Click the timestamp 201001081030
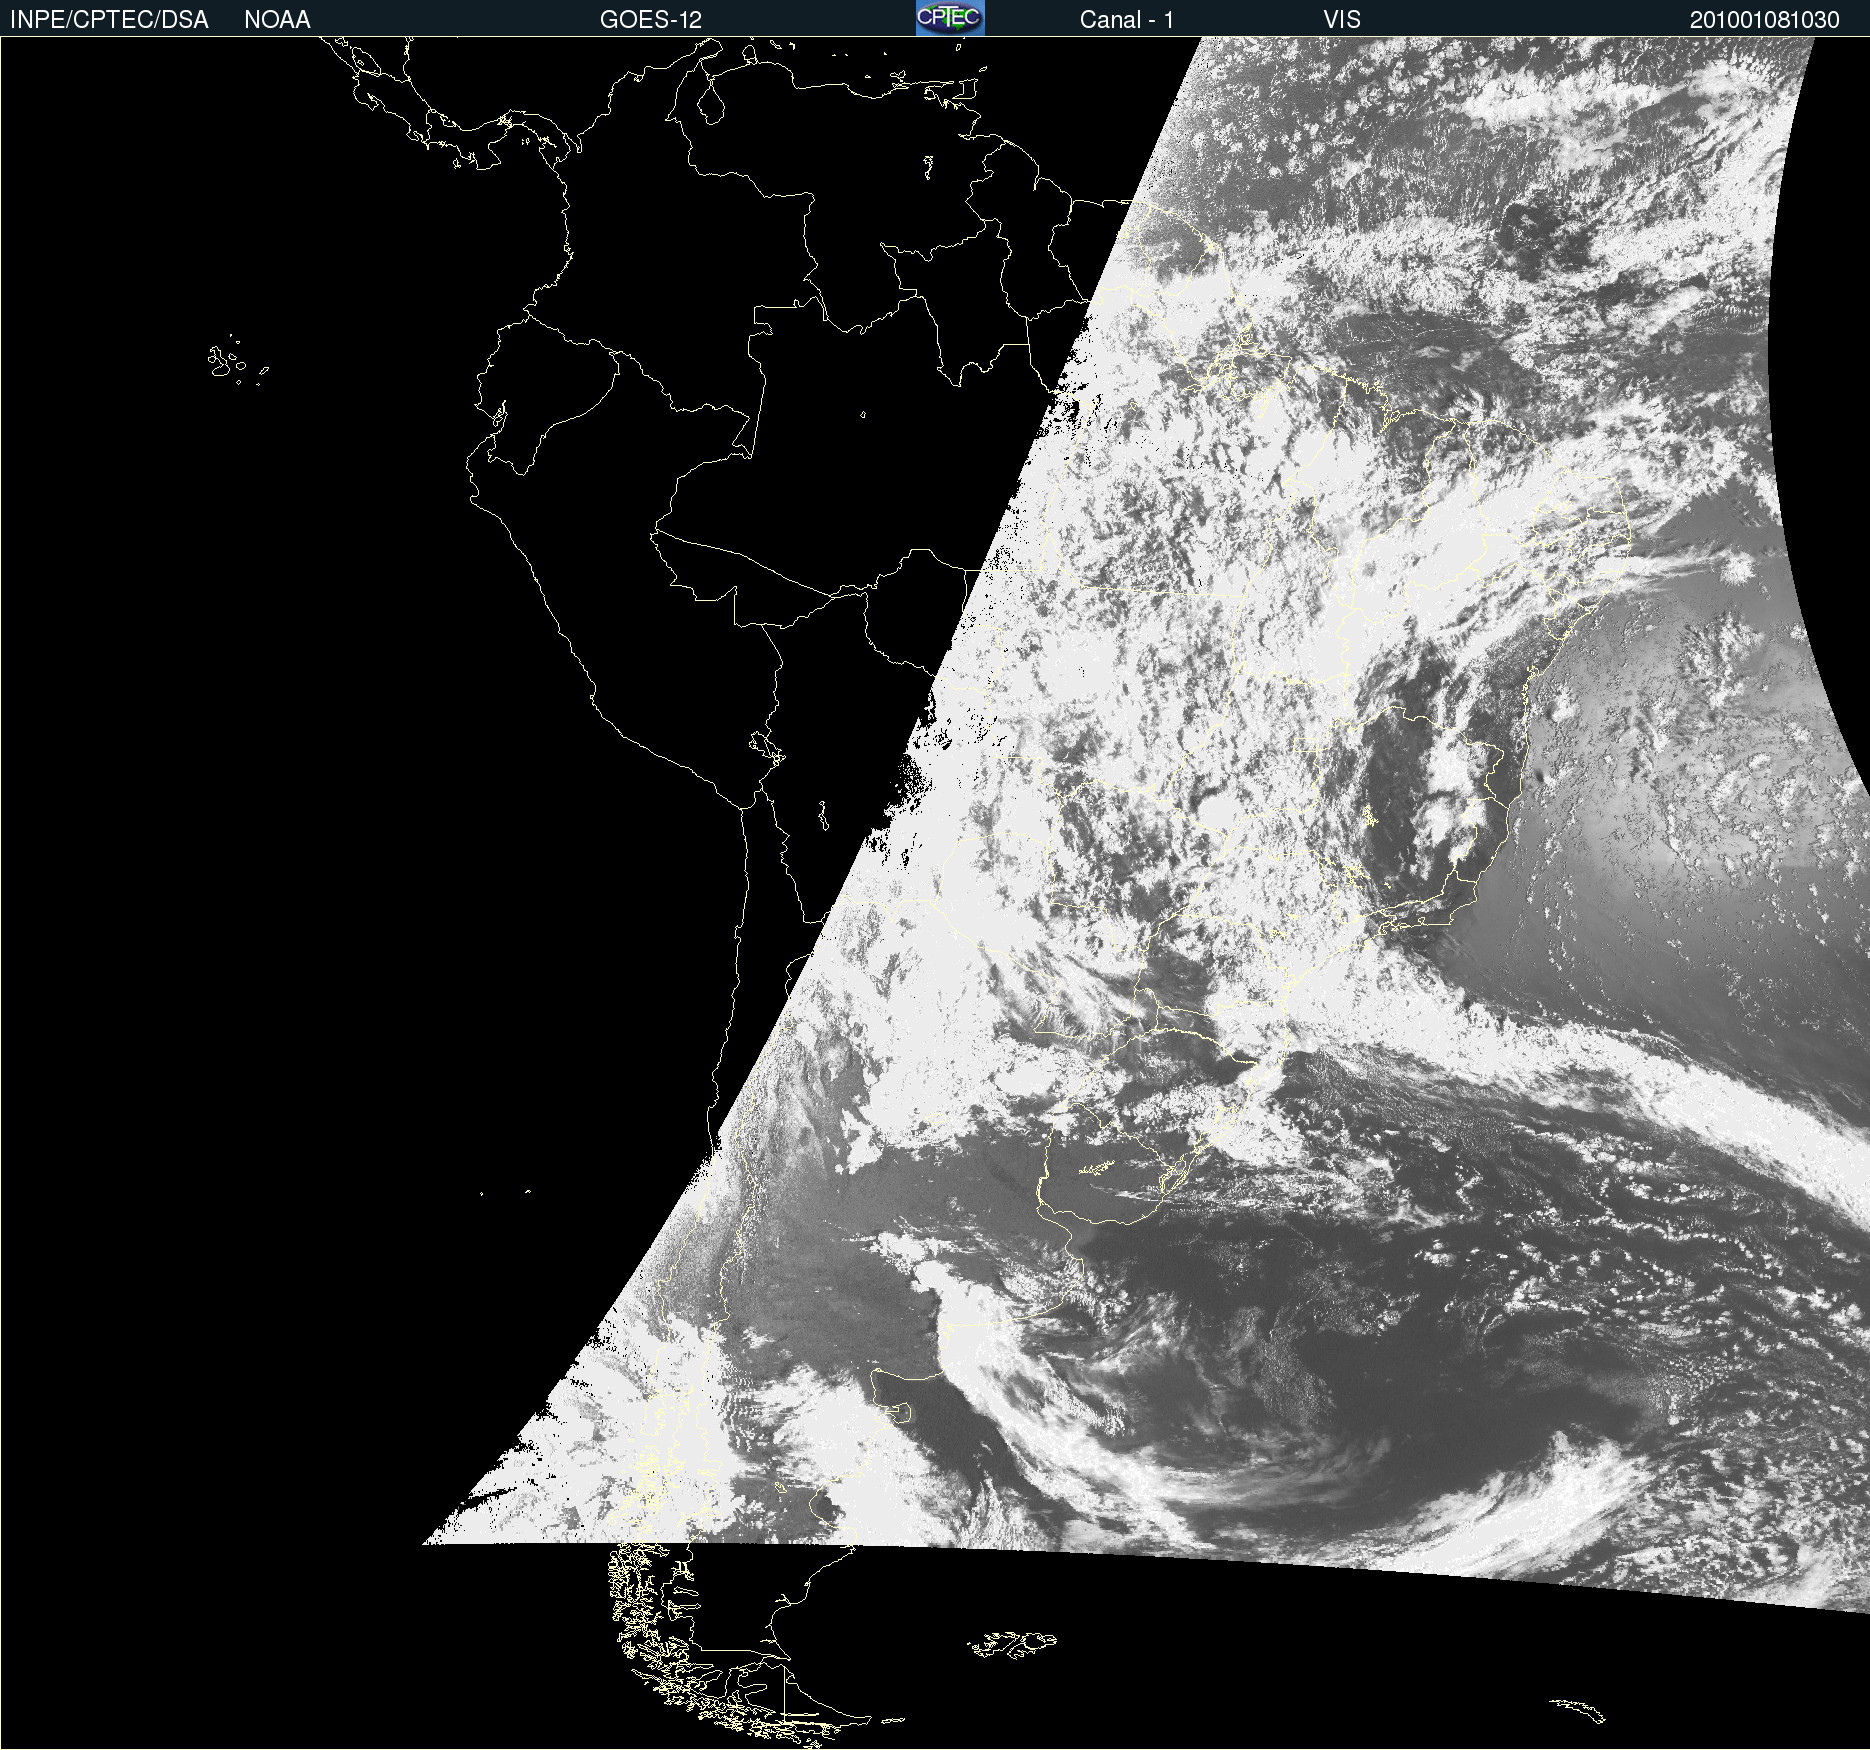 point(1765,20)
